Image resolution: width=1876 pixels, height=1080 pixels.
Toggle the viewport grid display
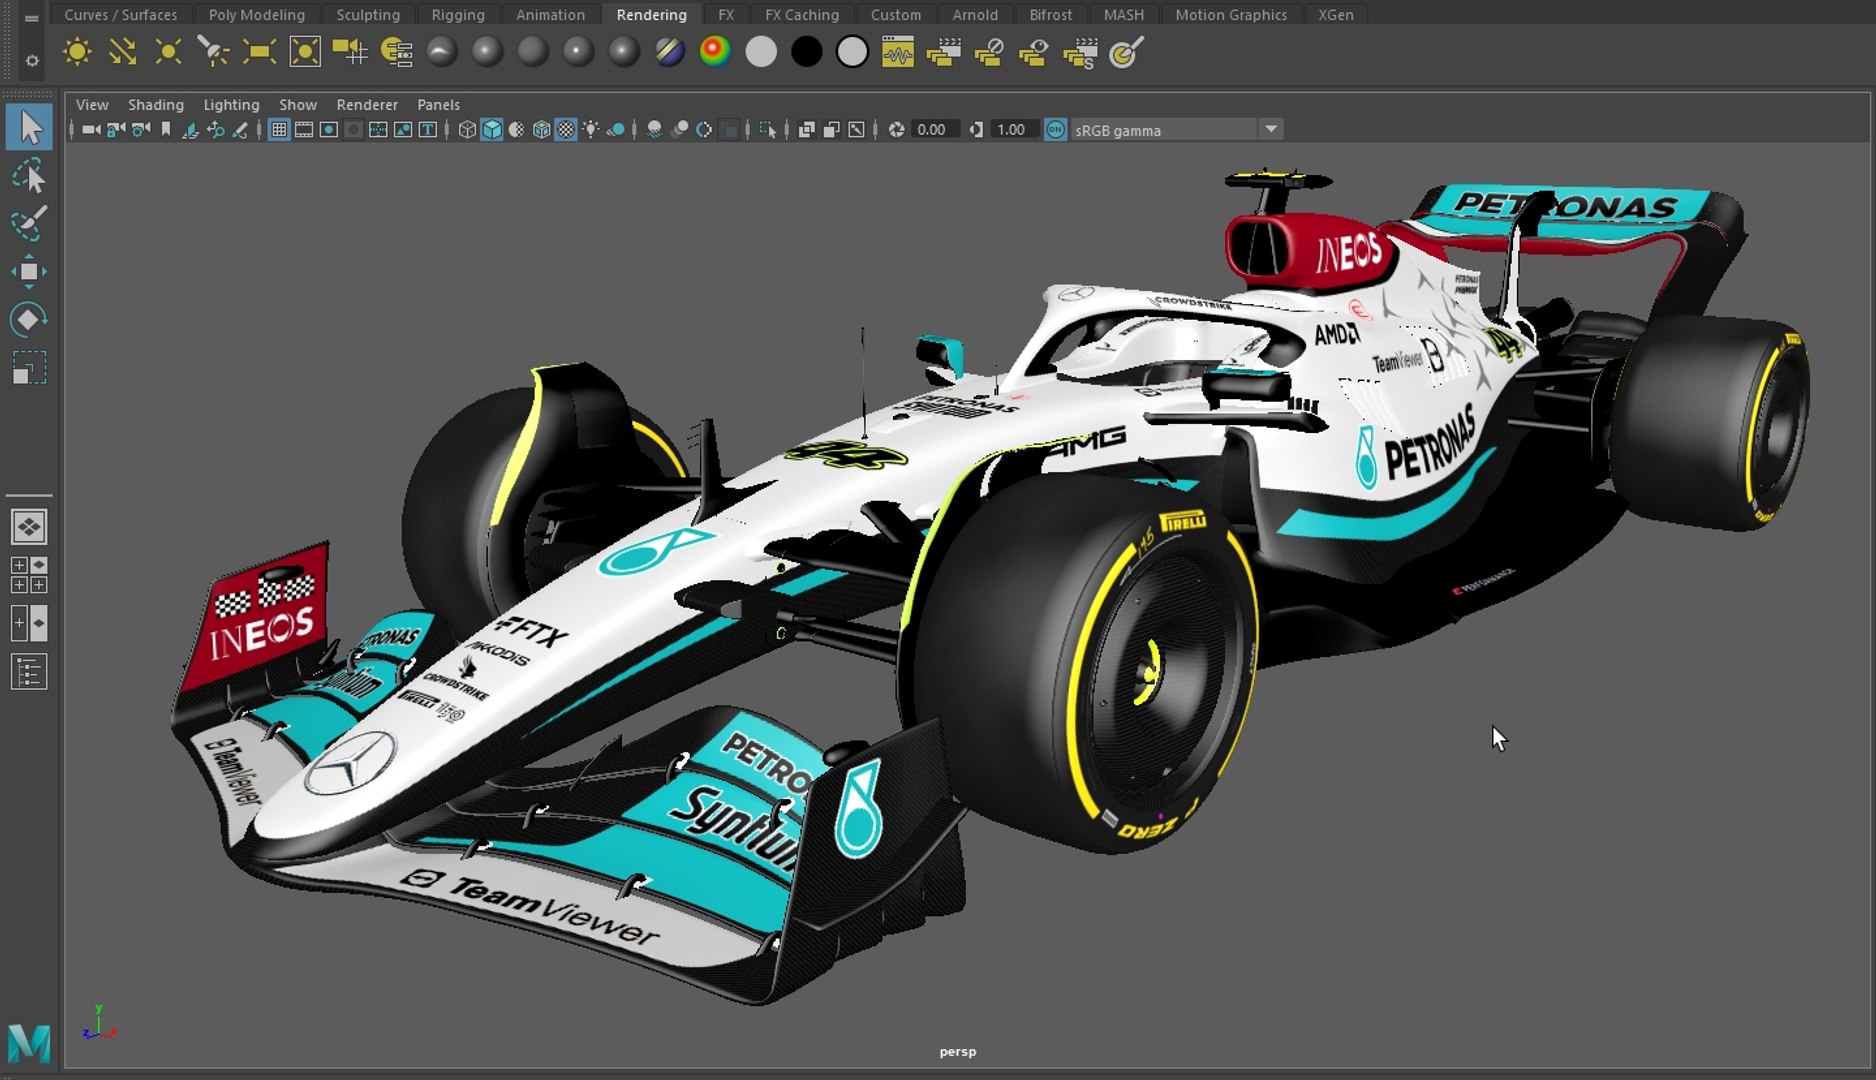pyautogui.click(x=279, y=130)
